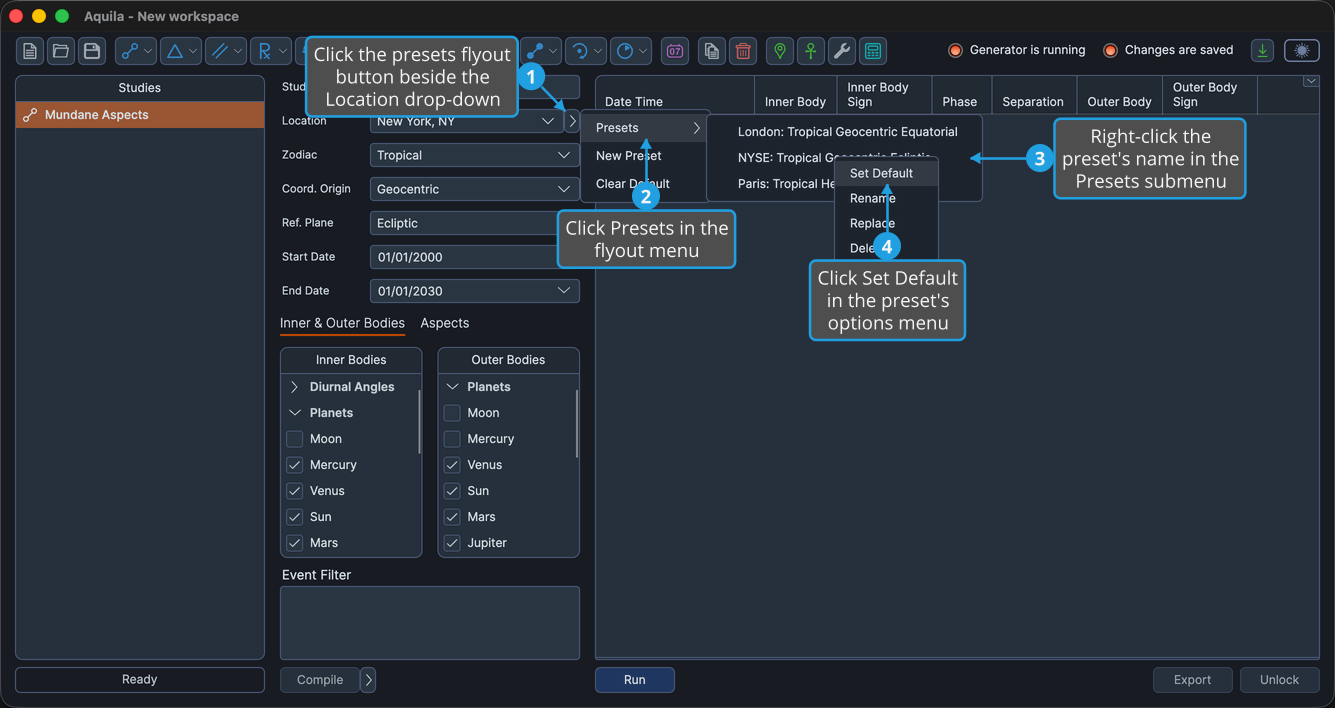The image size is (1335, 708).
Task: Open the Coord. Origin Geocentric drop-down
Action: tap(474, 189)
